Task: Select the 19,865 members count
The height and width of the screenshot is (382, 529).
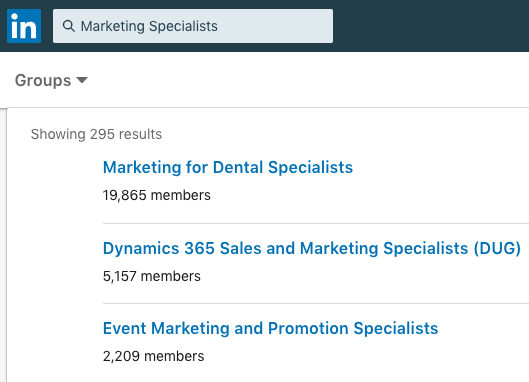Action: 157,195
